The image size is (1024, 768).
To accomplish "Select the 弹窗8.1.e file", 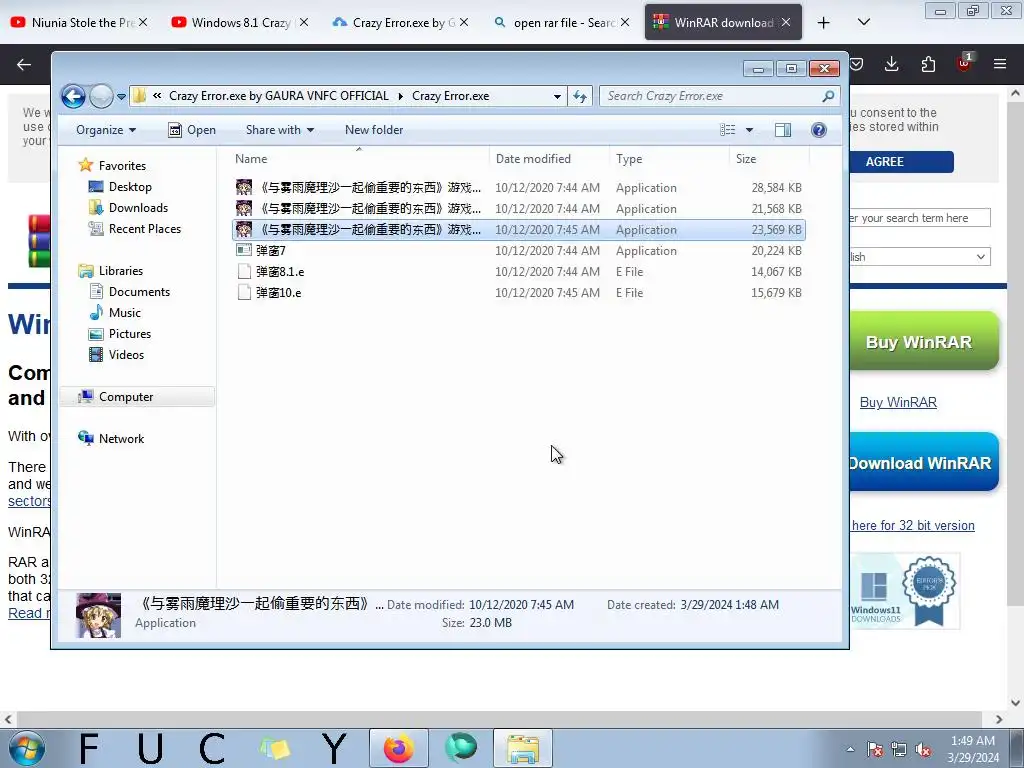I will tap(519, 272).
